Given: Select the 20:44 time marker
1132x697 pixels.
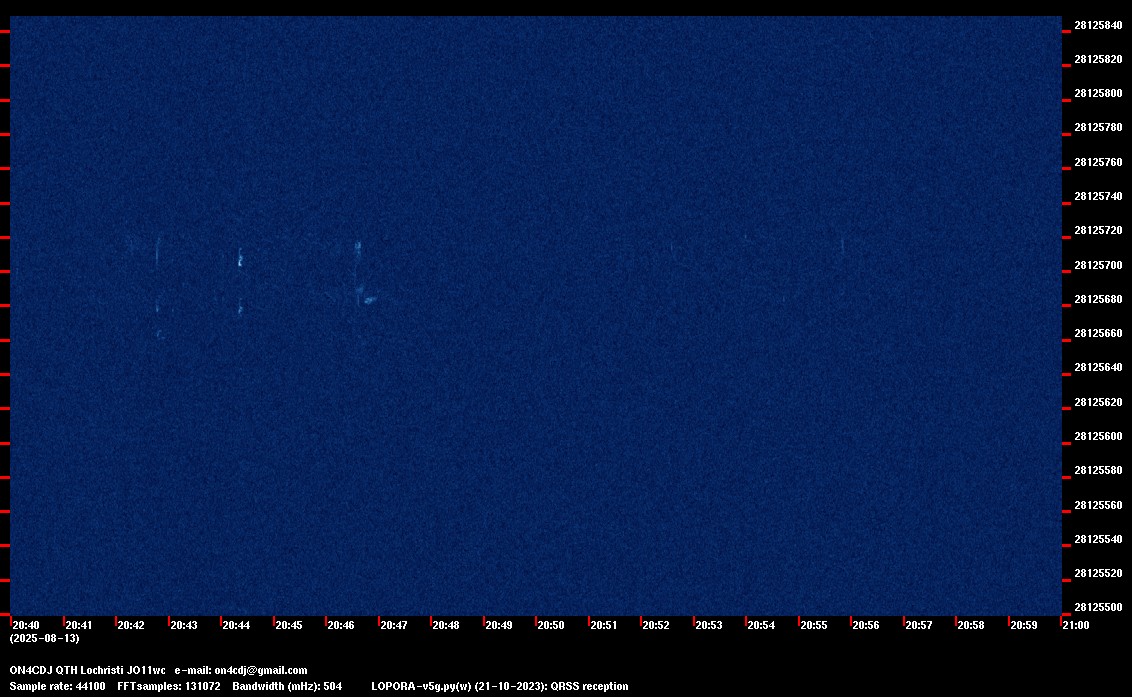Looking at the screenshot, I should point(236,625).
